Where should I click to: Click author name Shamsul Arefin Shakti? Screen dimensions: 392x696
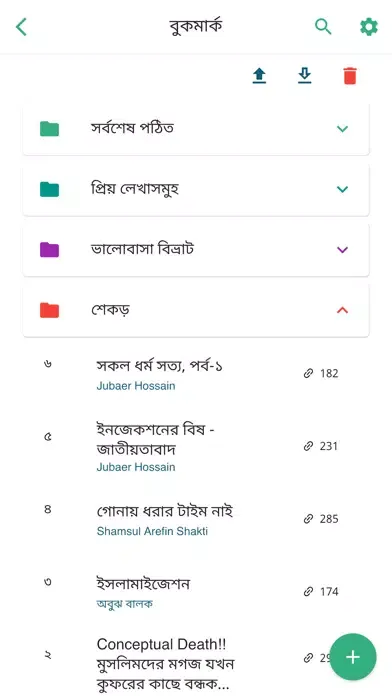click(152, 531)
